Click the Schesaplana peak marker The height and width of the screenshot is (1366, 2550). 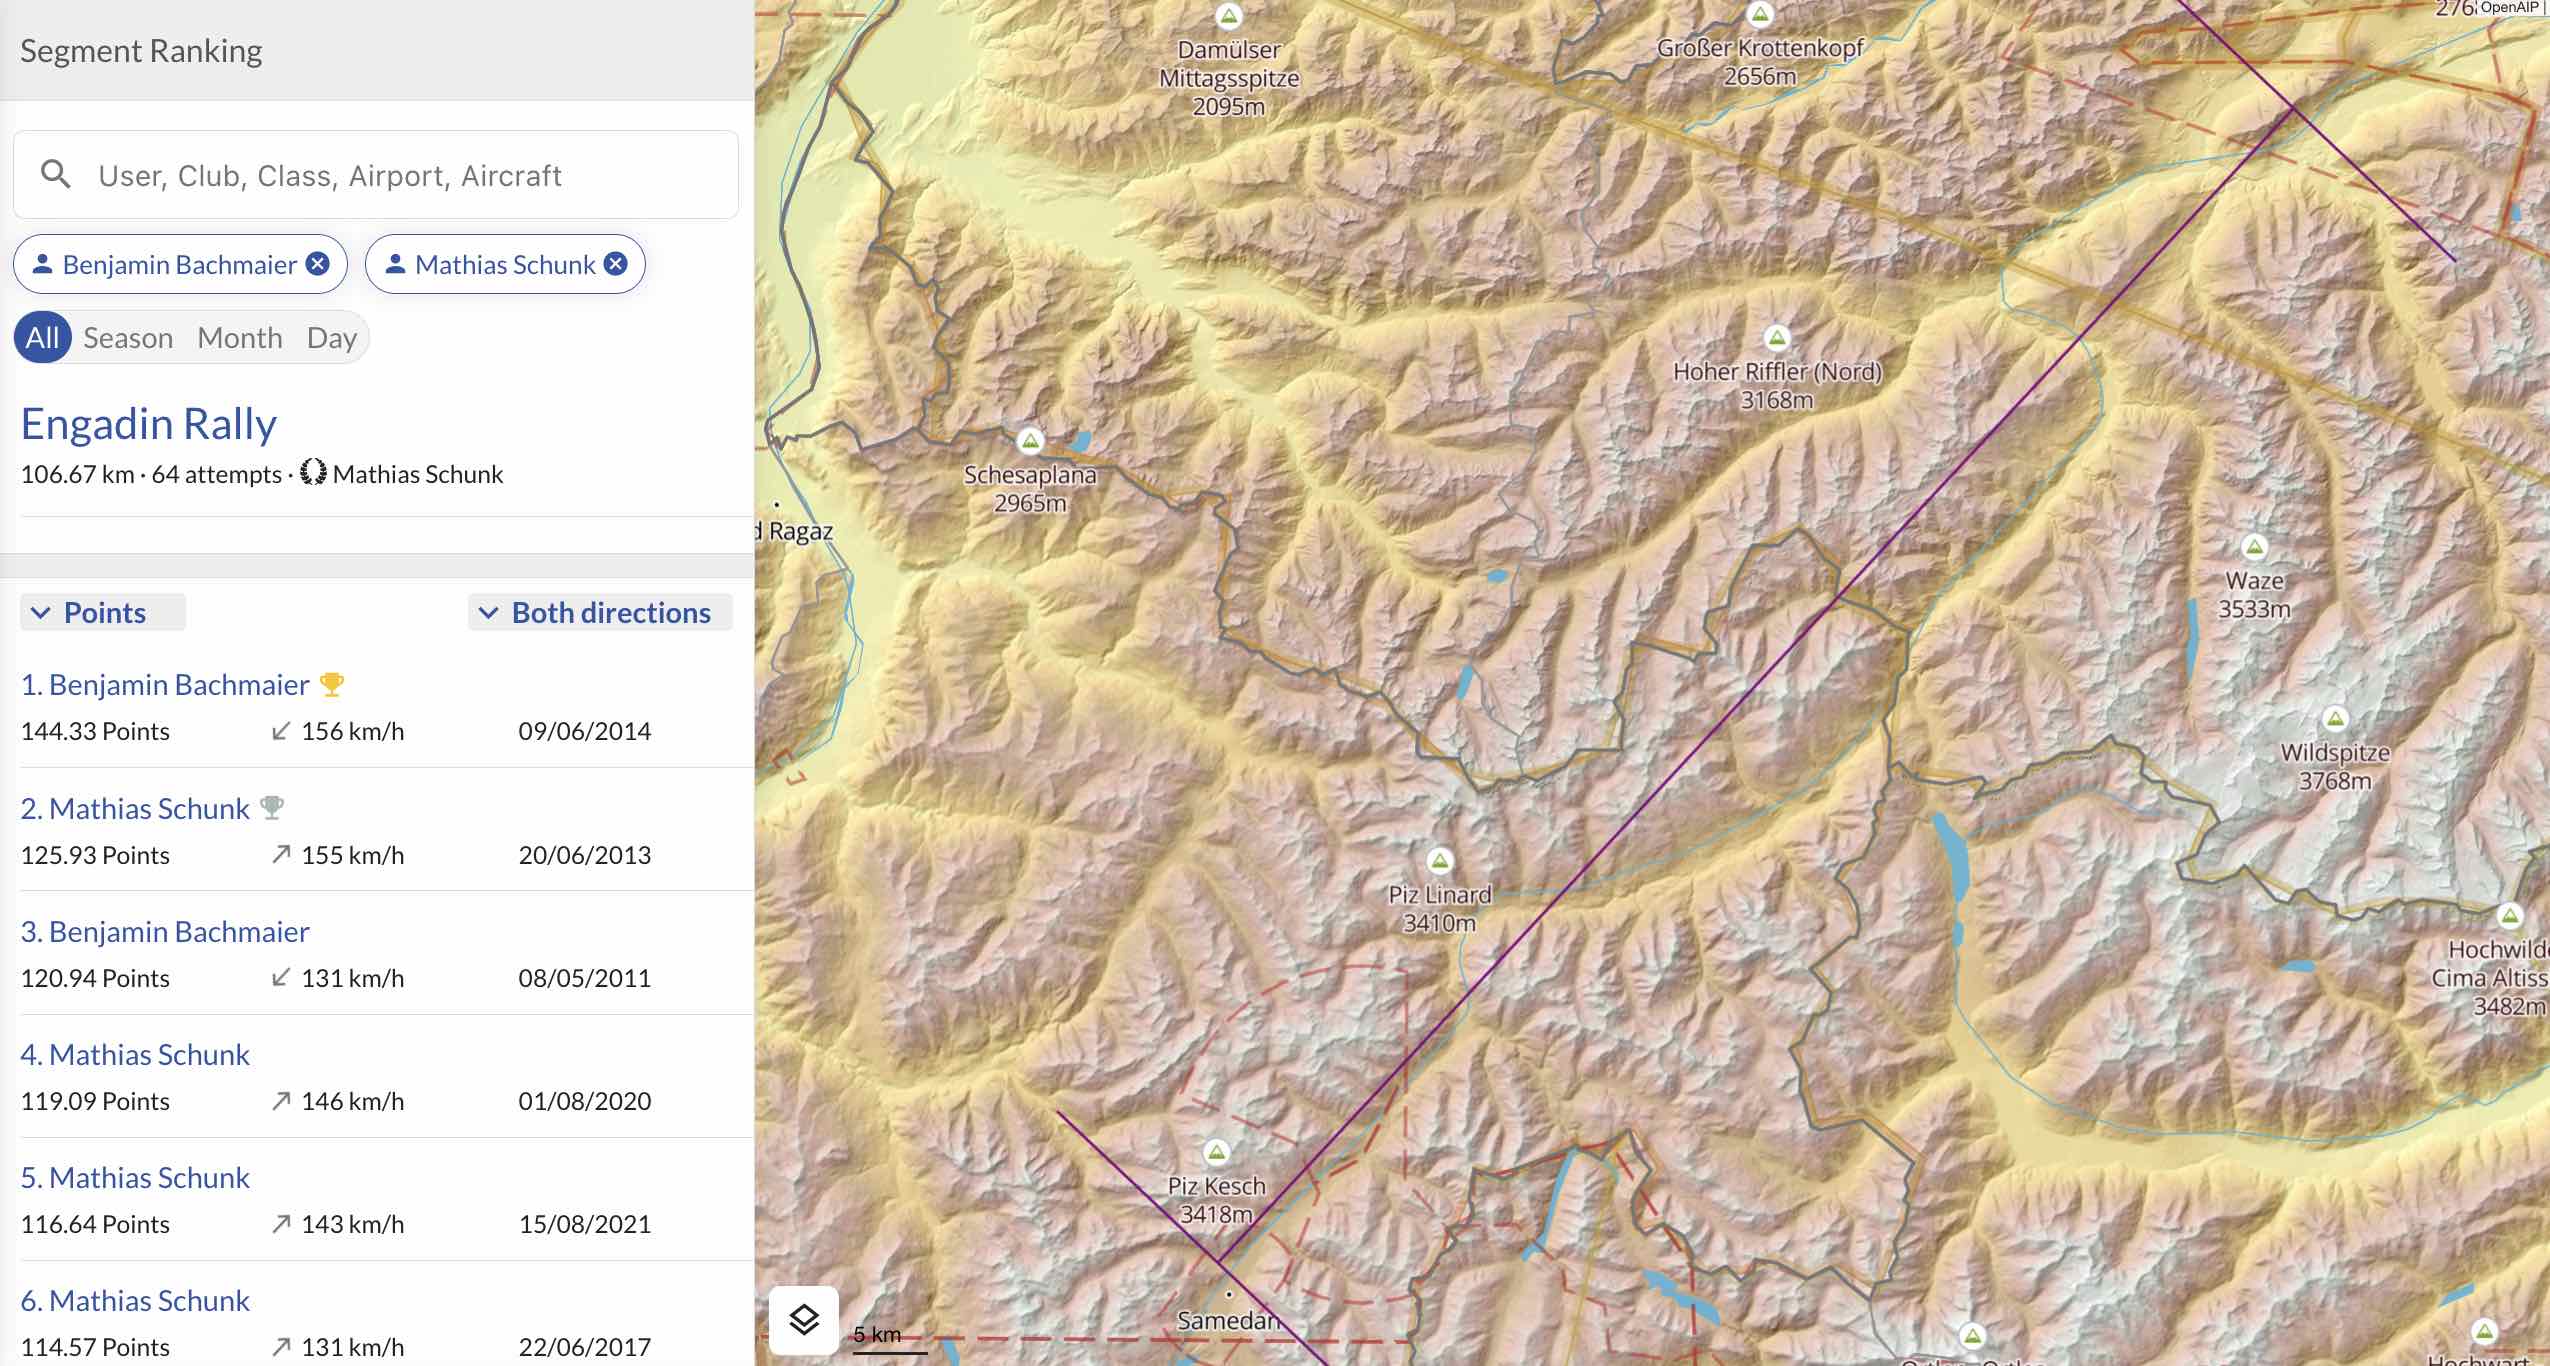1030,440
